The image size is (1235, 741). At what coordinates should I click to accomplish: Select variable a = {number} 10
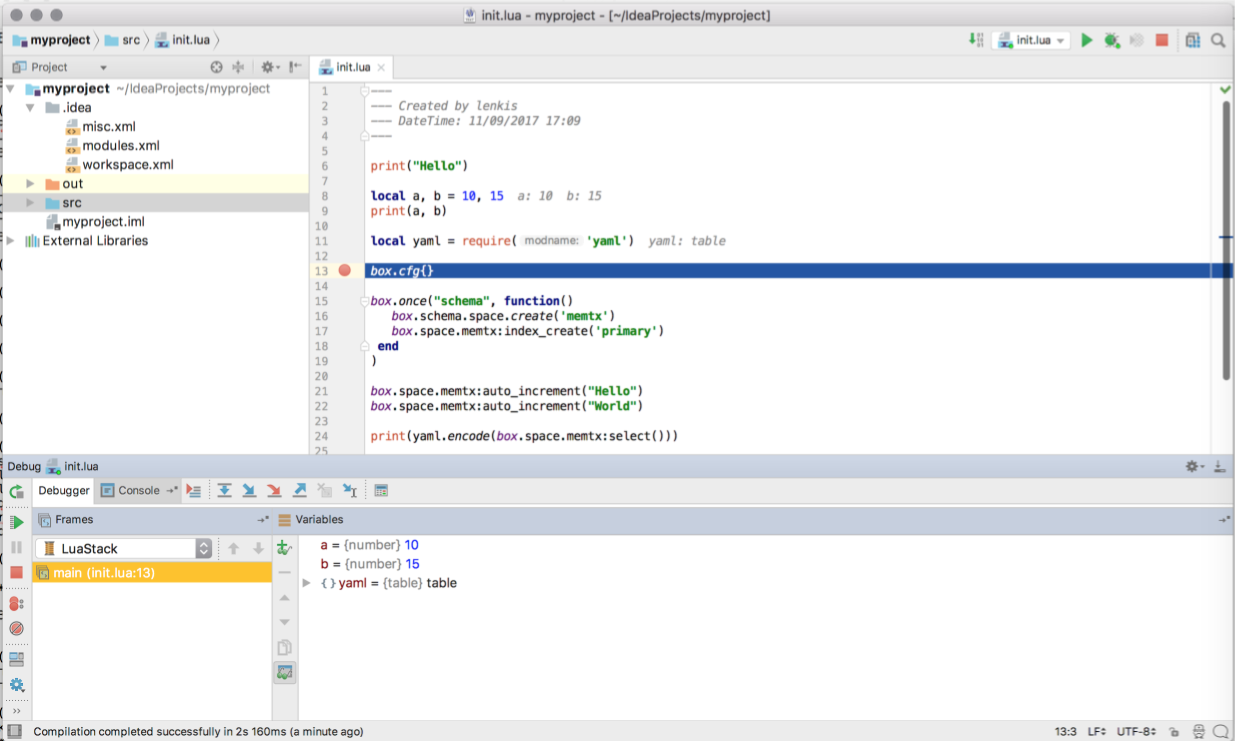(369, 545)
